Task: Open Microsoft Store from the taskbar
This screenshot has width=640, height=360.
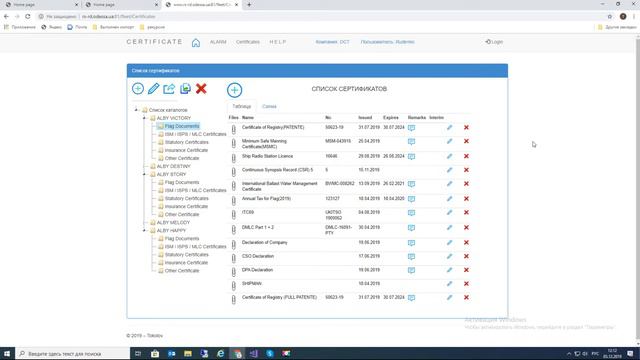Action: [x=155, y=353]
